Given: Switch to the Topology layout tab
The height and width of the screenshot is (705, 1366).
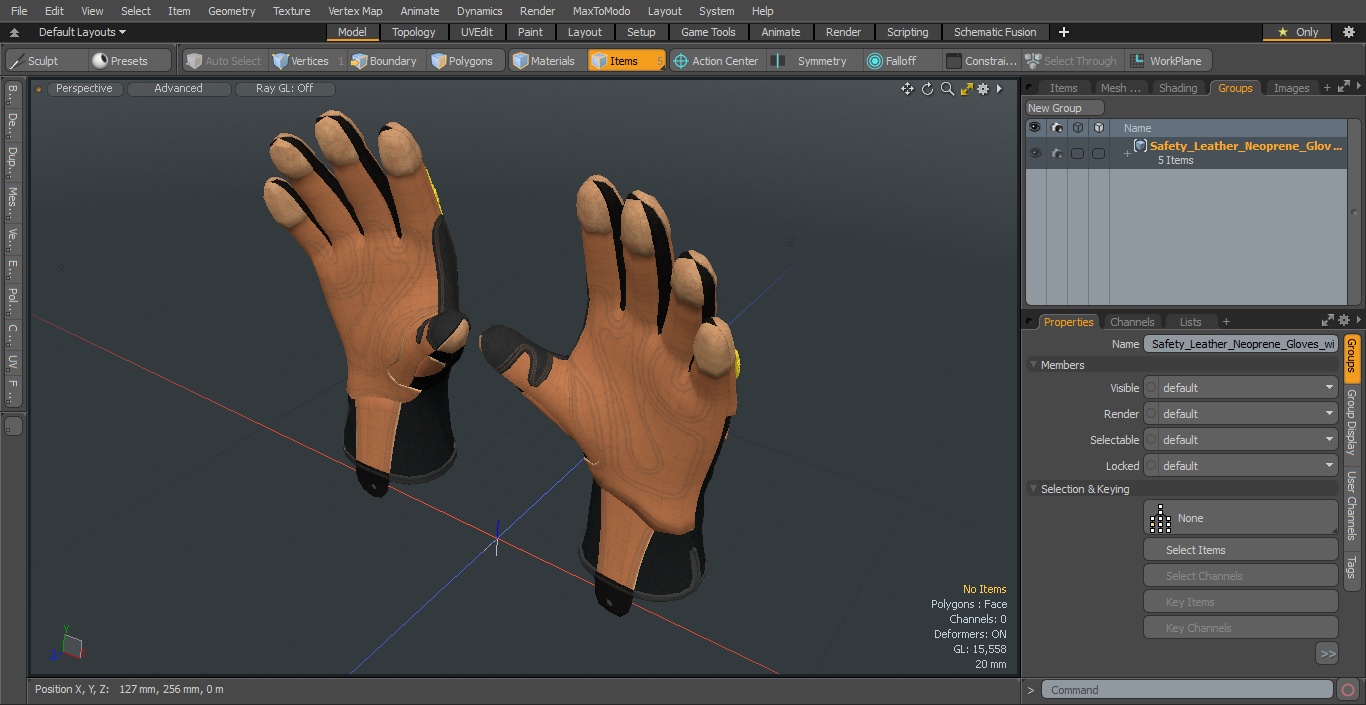Looking at the screenshot, I should click(414, 32).
